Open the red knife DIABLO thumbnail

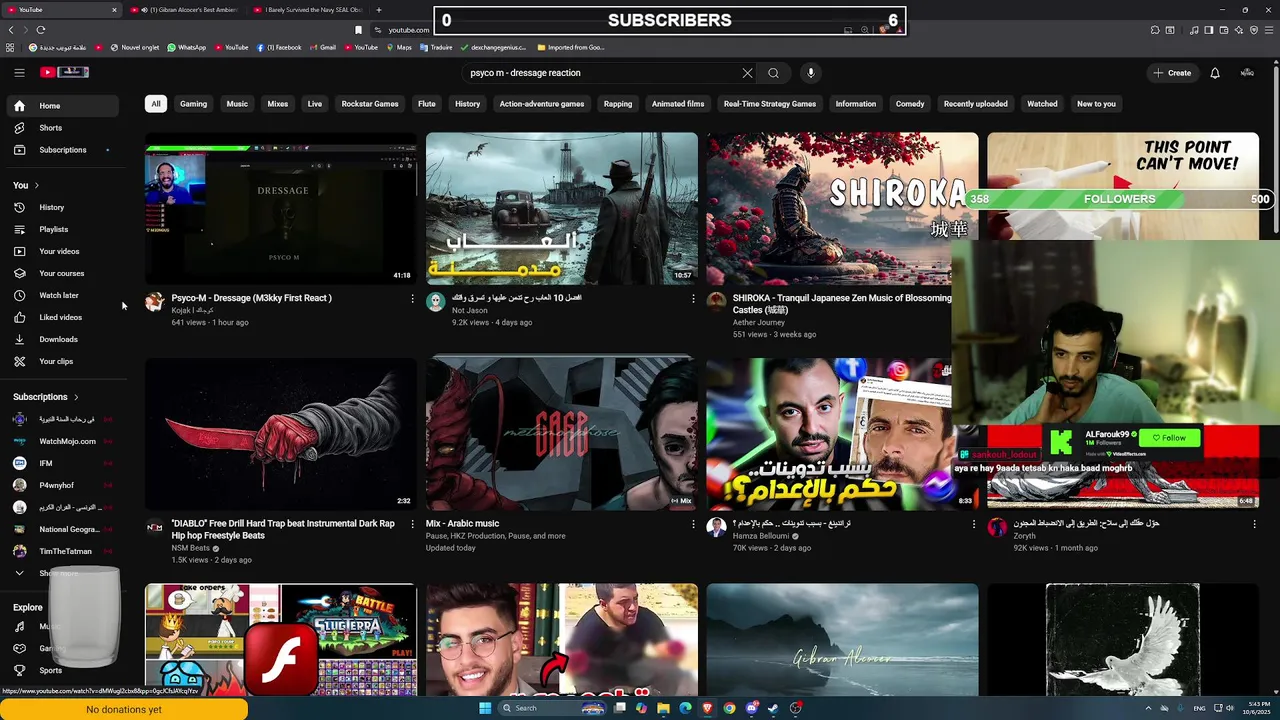point(281,434)
